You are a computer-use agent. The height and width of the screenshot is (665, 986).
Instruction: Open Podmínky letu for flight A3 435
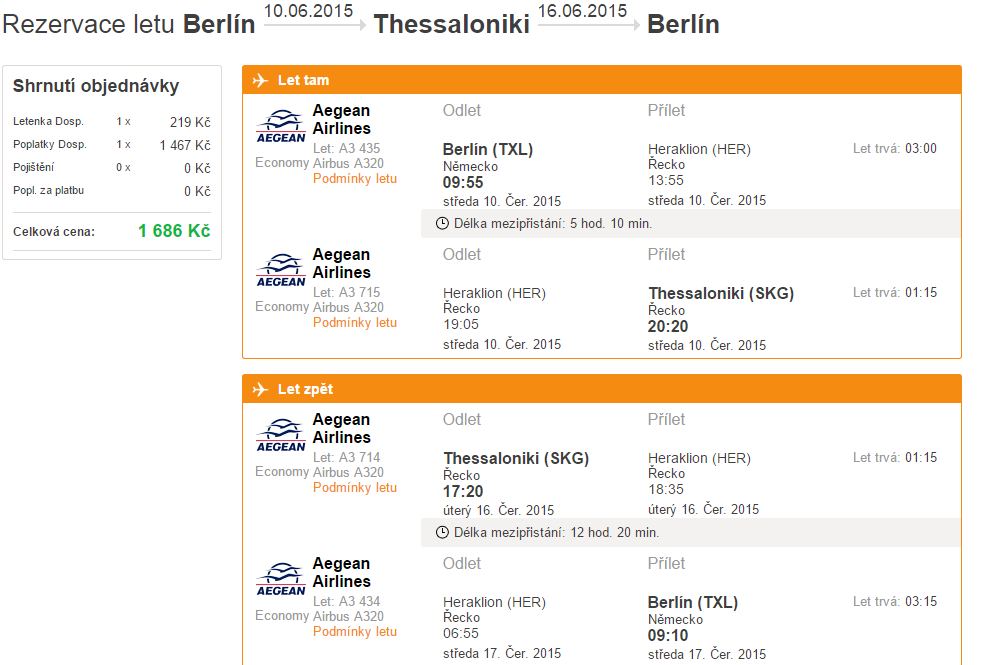coord(355,179)
